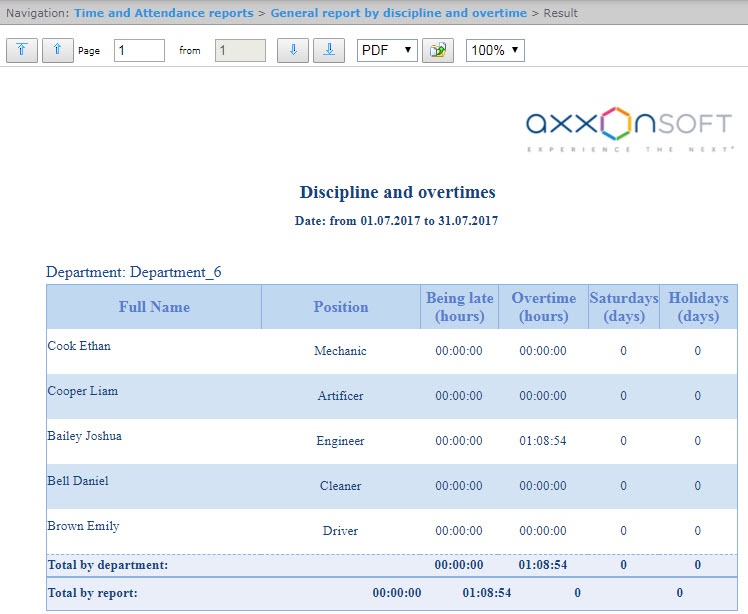This screenshot has height=614, width=748.
Task: Go to the next report page
Action: coord(292,50)
